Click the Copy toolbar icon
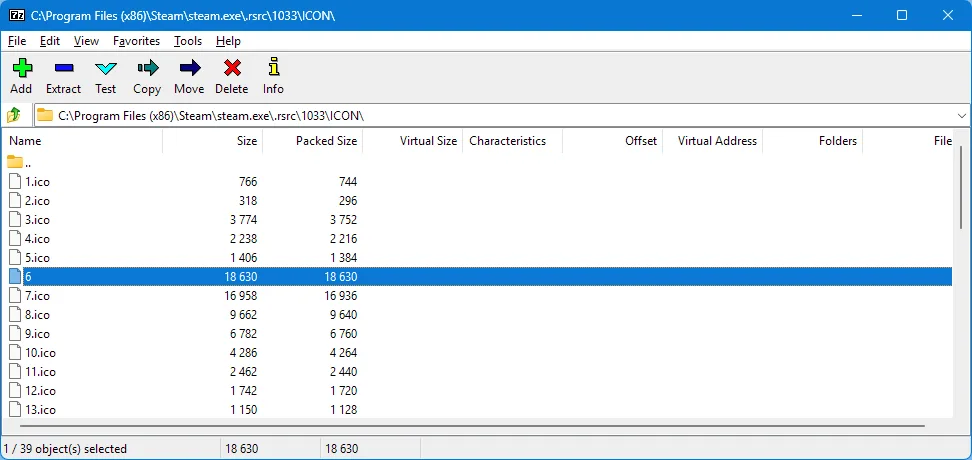972x460 pixels. pos(147,76)
